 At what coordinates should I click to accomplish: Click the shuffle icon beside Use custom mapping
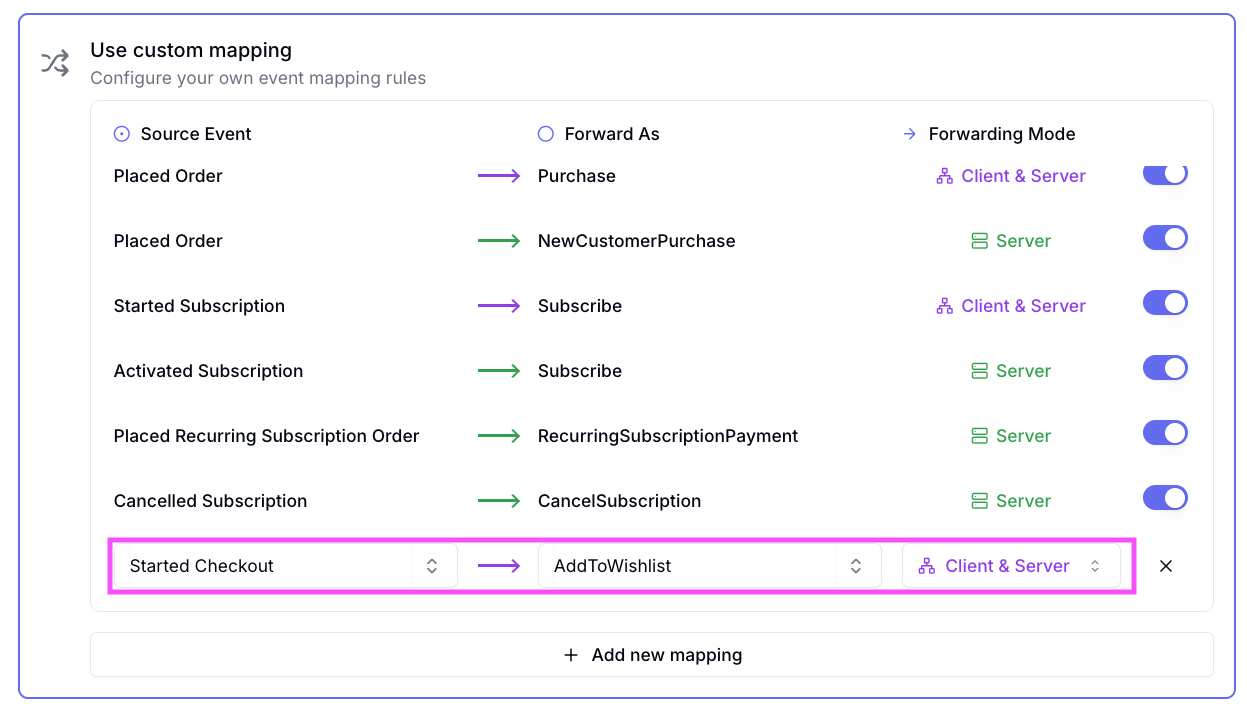click(x=55, y=62)
